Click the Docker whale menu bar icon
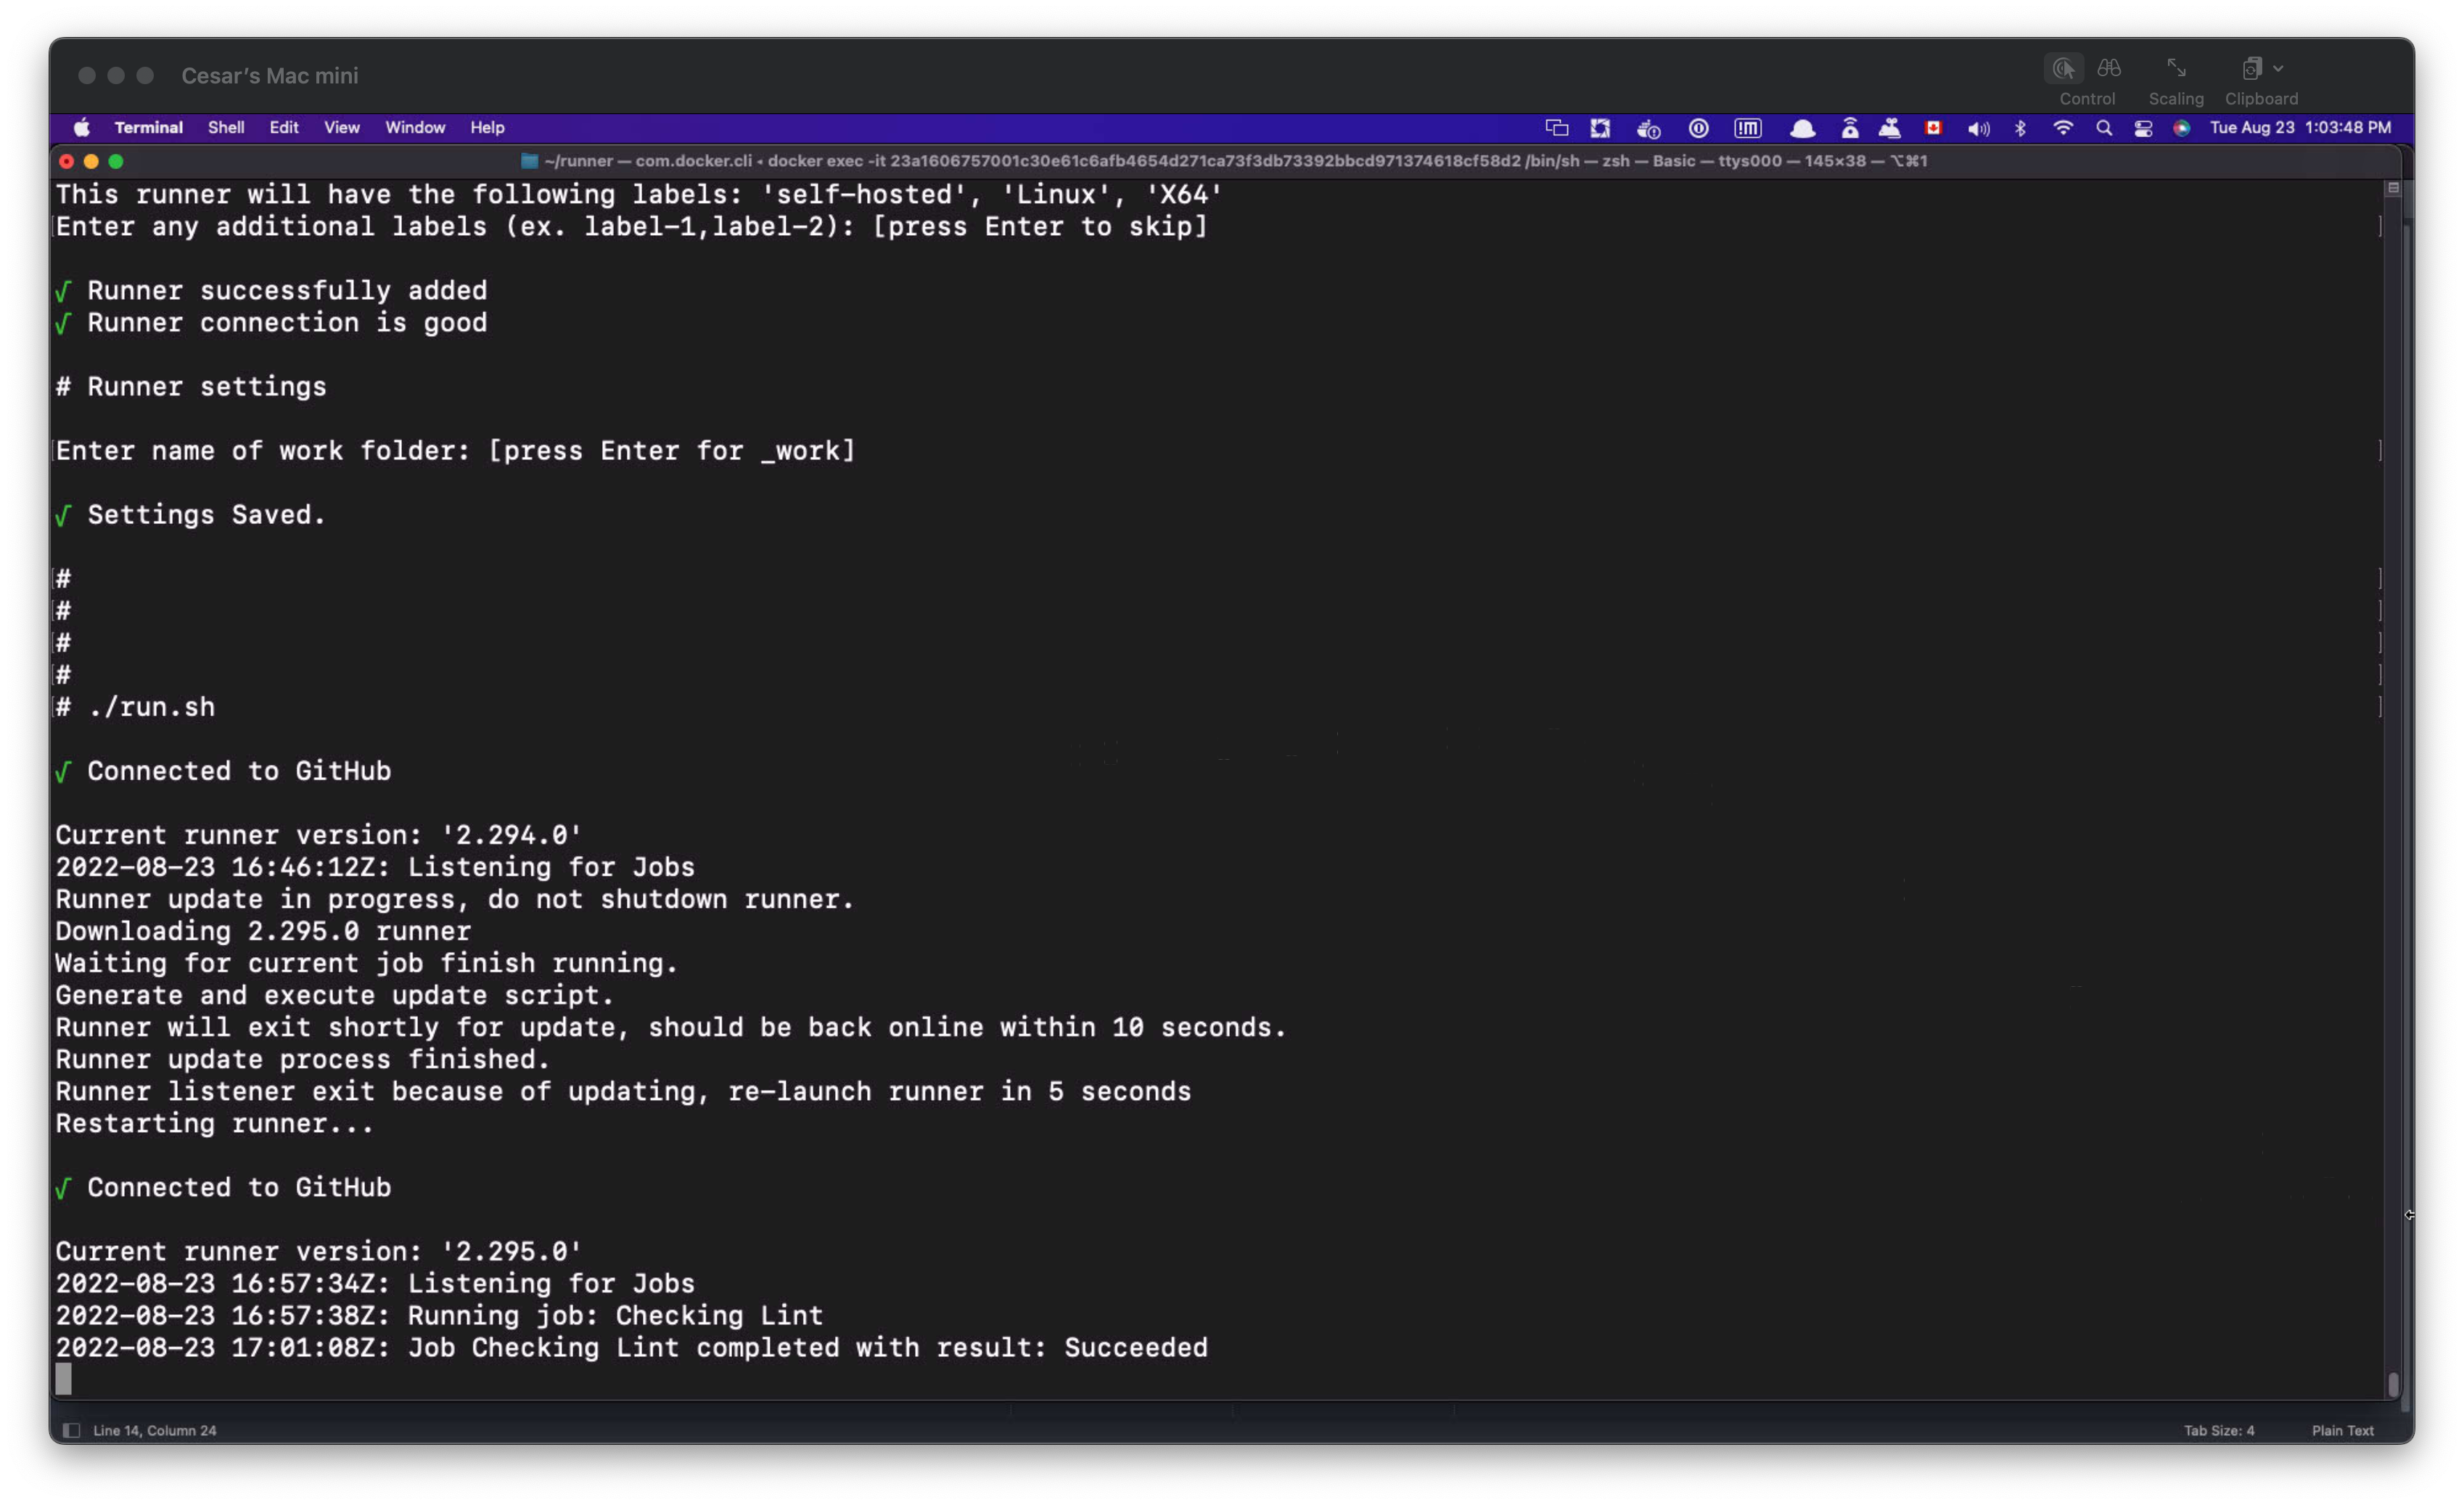The width and height of the screenshot is (2464, 1505). pos(1648,129)
